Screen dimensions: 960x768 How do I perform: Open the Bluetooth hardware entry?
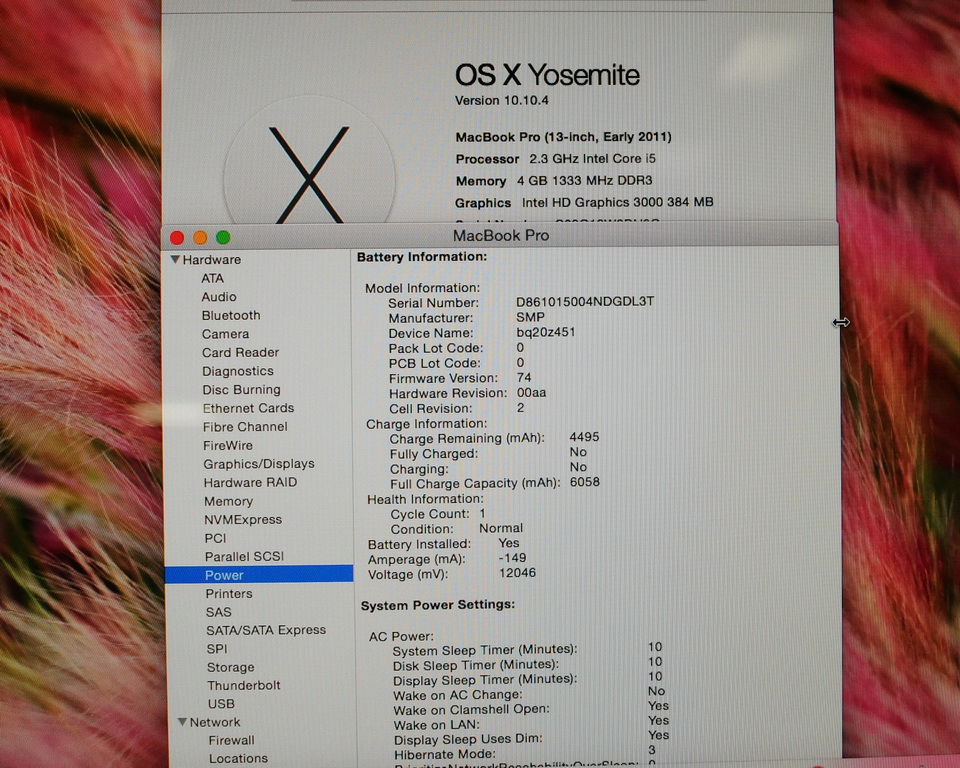coord(231,315)
